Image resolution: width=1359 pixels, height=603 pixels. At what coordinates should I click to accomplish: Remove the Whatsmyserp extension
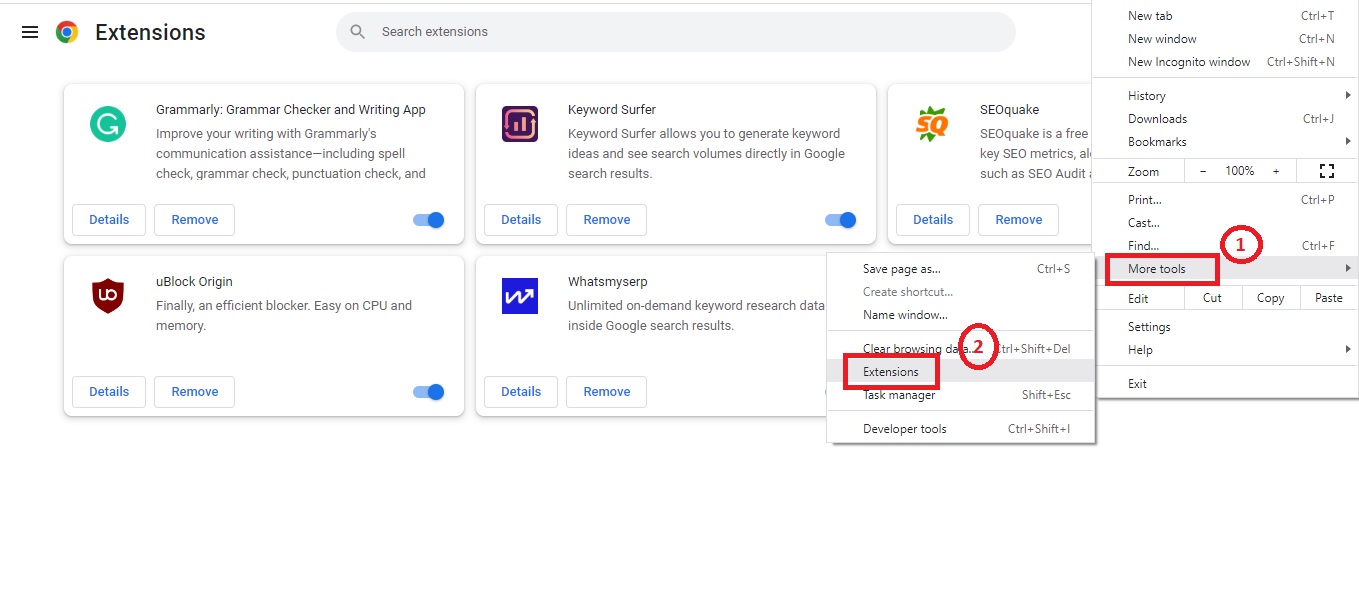click(x=606, y=392)
